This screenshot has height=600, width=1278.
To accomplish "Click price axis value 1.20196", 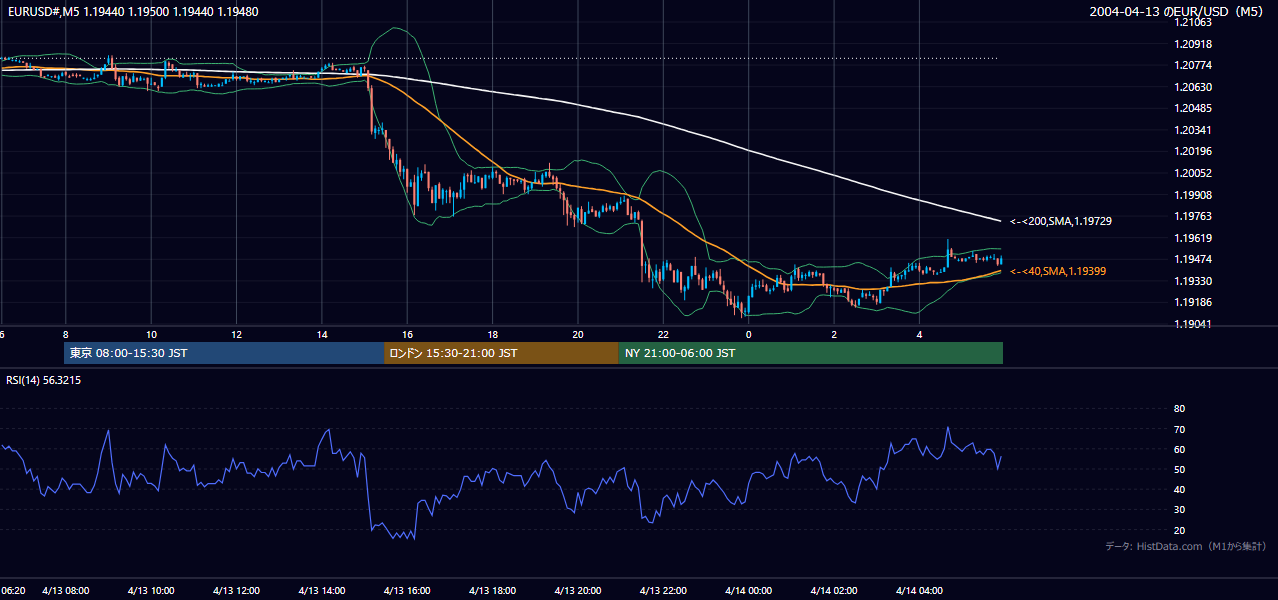I will [1194, 151].
